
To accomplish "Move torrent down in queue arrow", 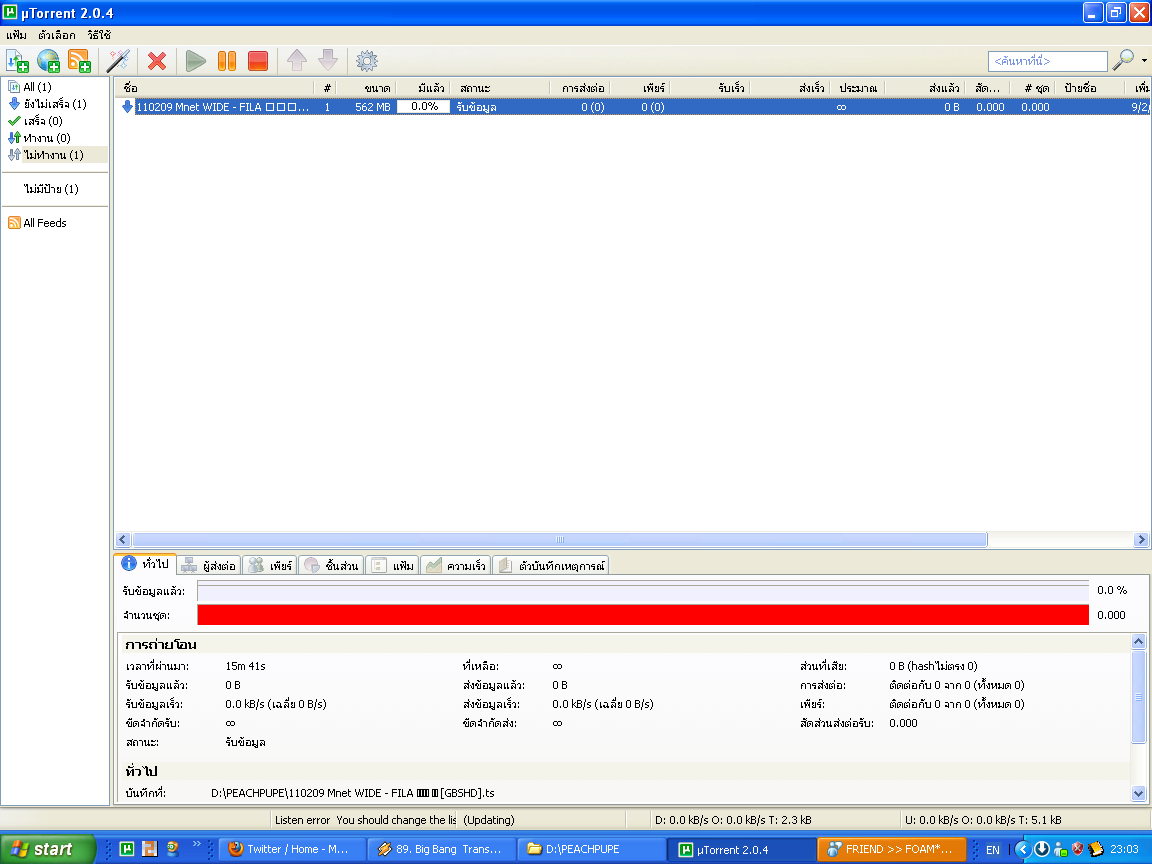I will (328, 61).
